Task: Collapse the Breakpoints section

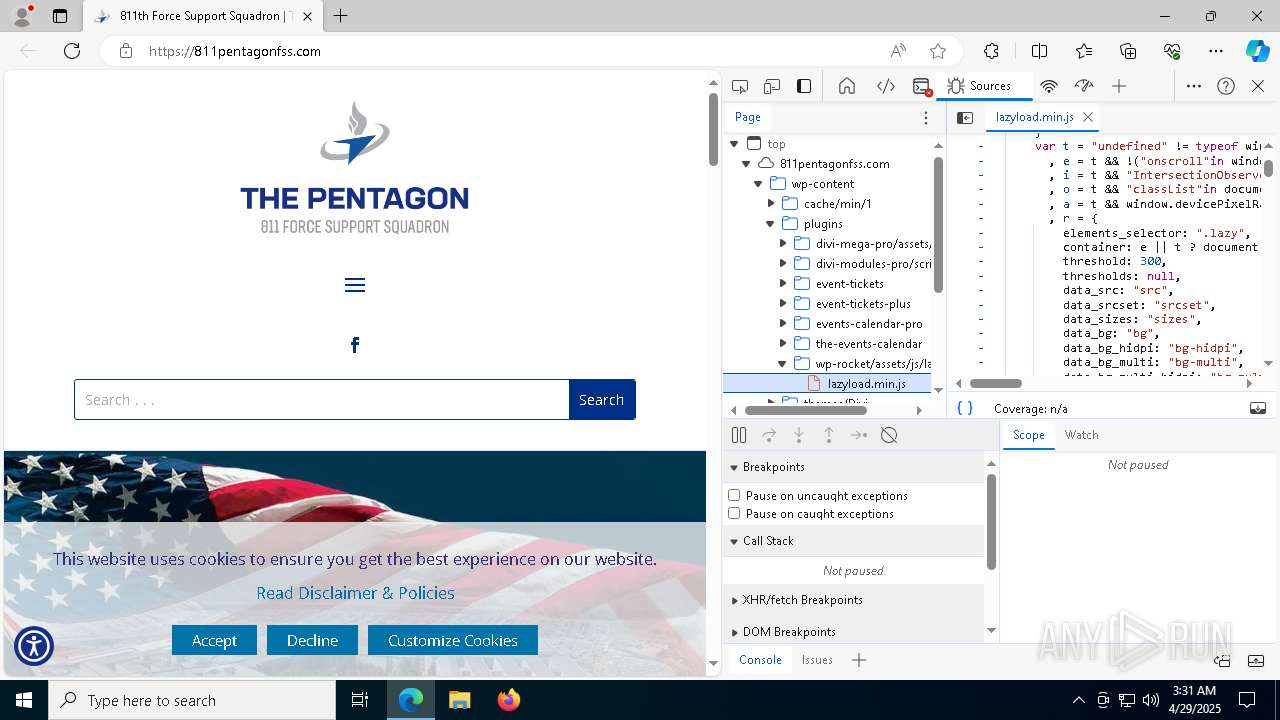Action: [734, 467]
